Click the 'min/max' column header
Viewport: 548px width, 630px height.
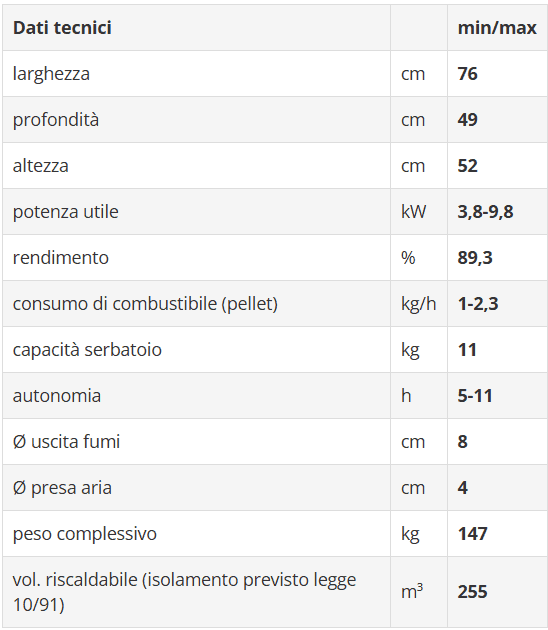(x=497, y=28)
